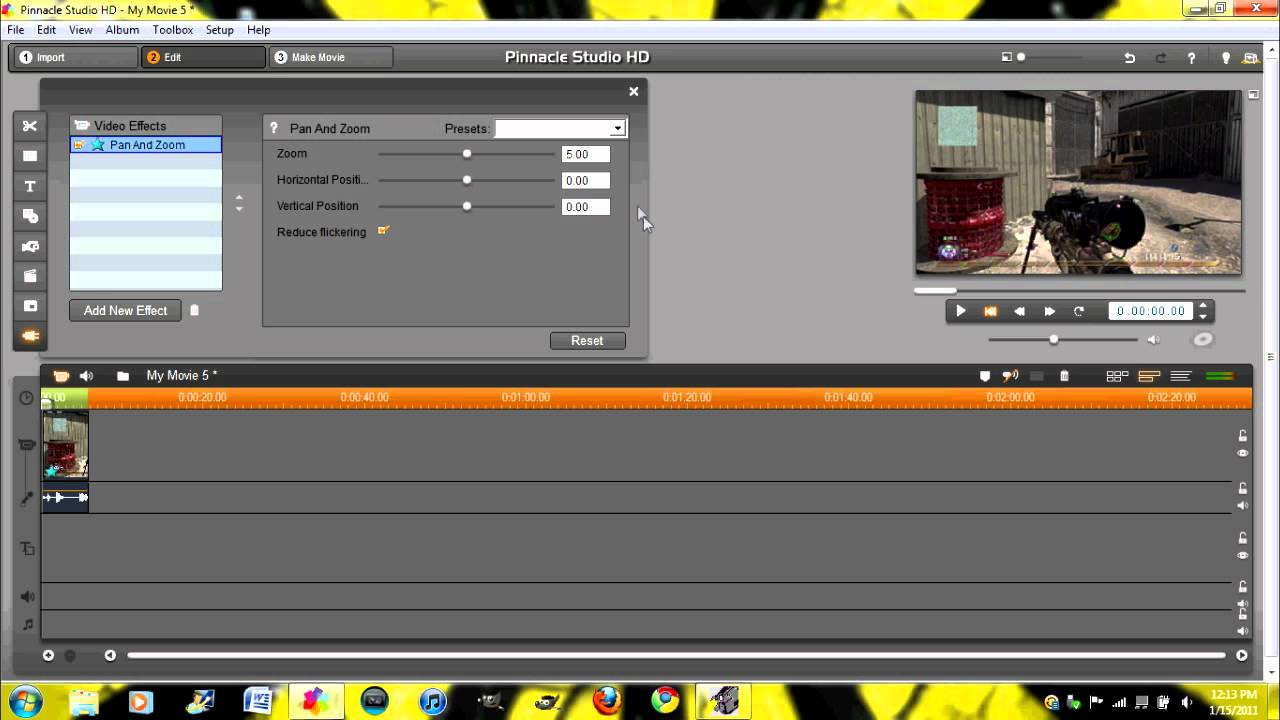The height and width of the screenshot is (720, 1280).
Task: Open the camera frame grab tool
Action: [30, 246]
